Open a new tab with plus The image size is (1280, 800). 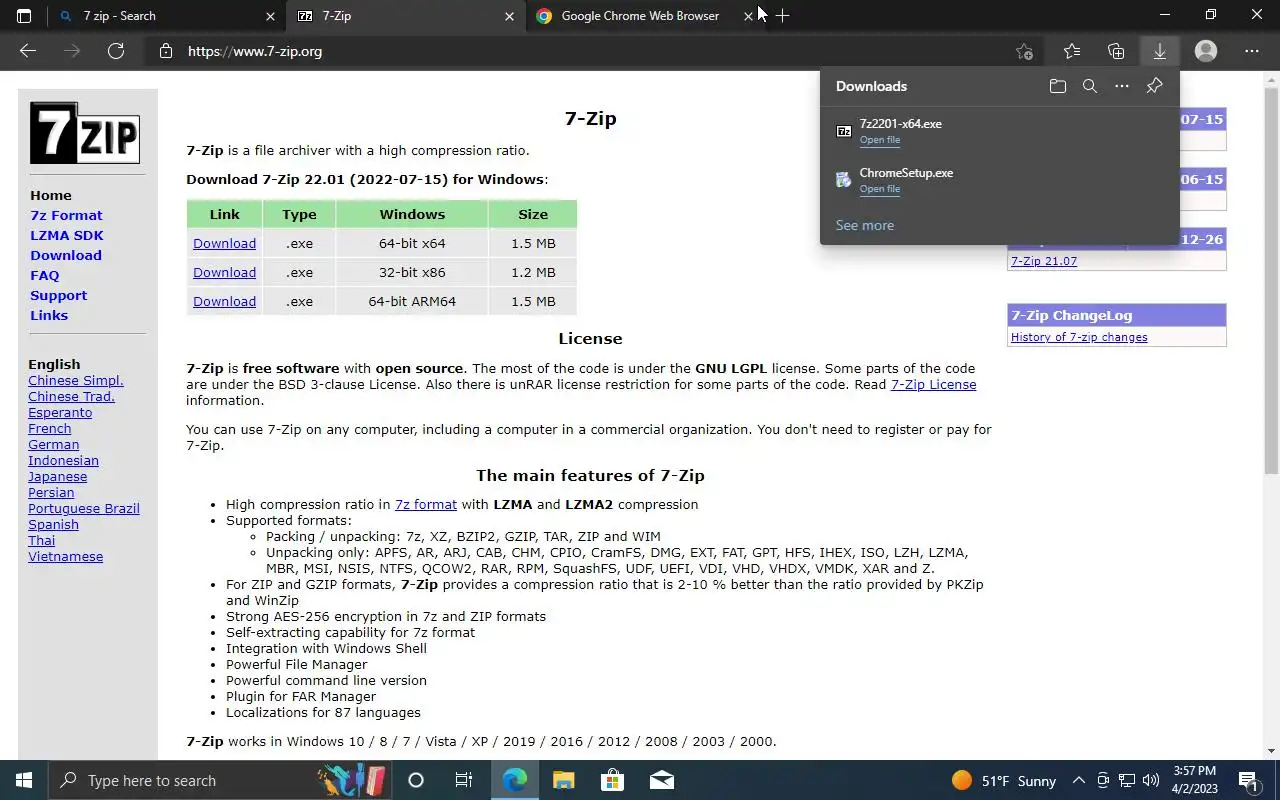coord(782,16)
